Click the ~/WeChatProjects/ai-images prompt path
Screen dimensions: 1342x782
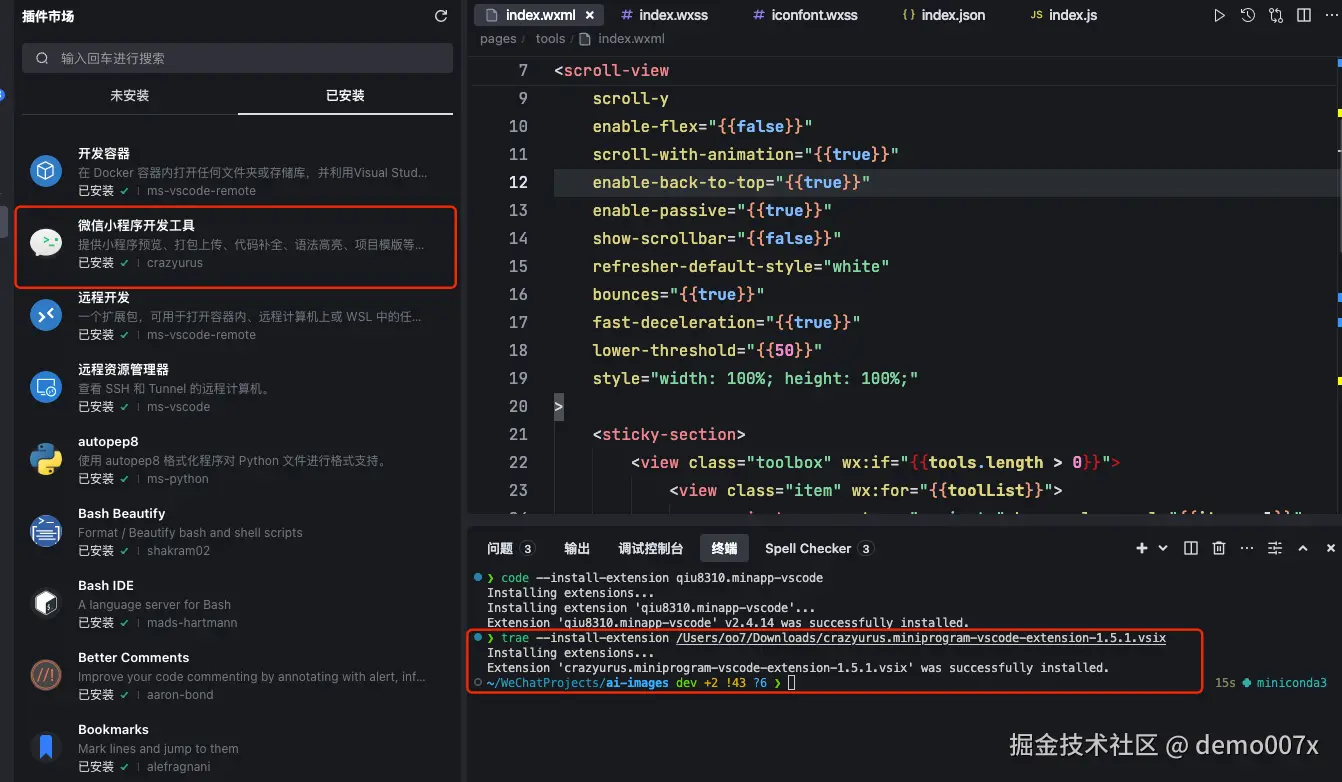578,683
